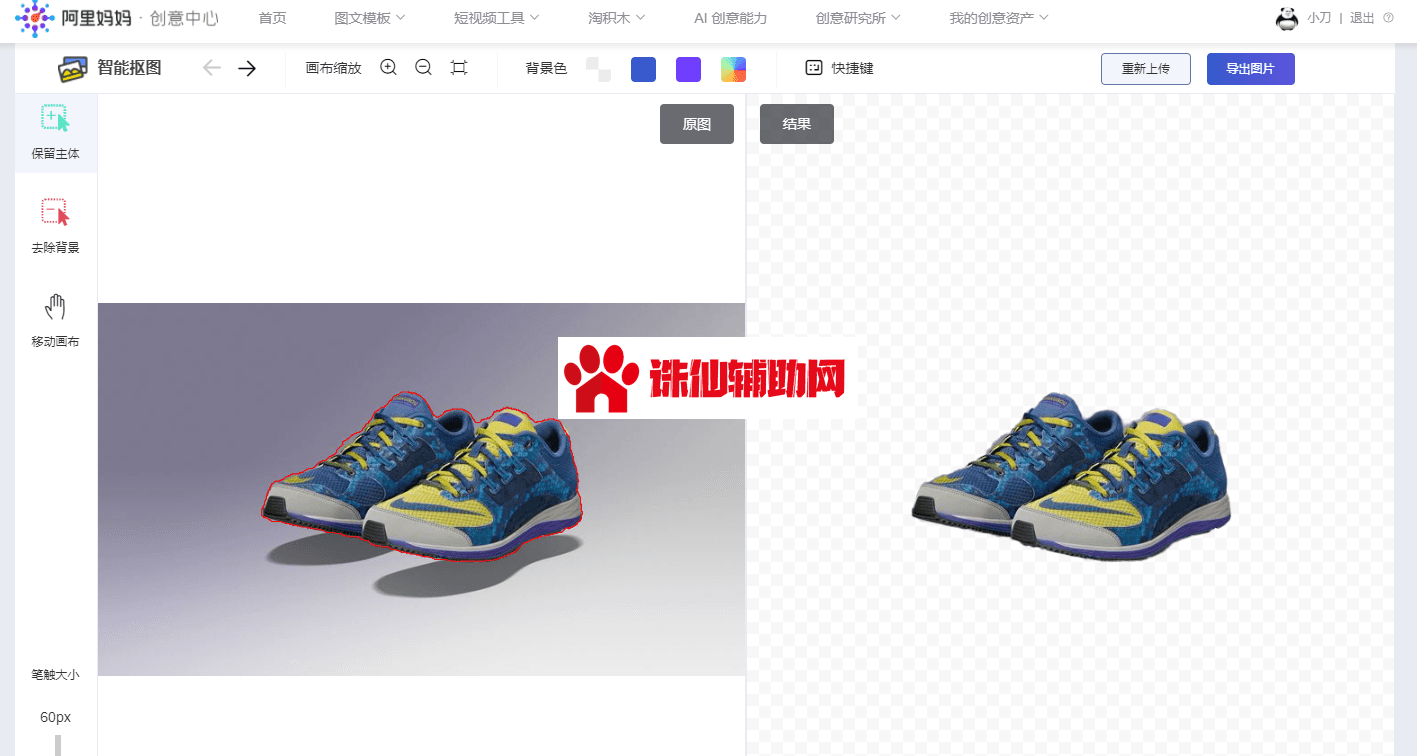Viewport: 1417px width, 756px height.
Task: Click the 结果 result label button
Action: click(x=797, y=124)
